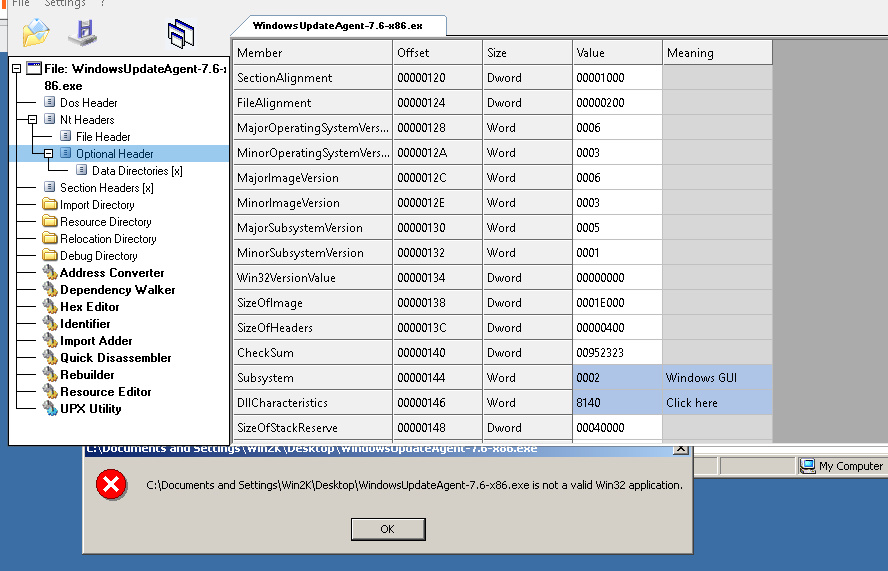Click the Section Headers page icon
The height and width of the screenshot is (571, 888).
tap(50, 188)
